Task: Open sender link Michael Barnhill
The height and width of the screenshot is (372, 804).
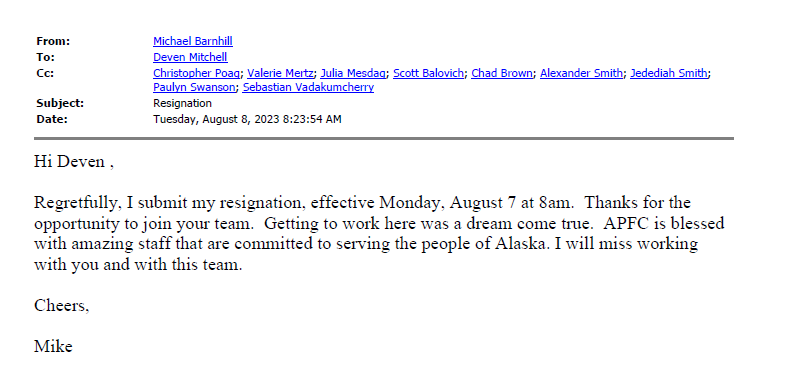Action: point(193,42)
